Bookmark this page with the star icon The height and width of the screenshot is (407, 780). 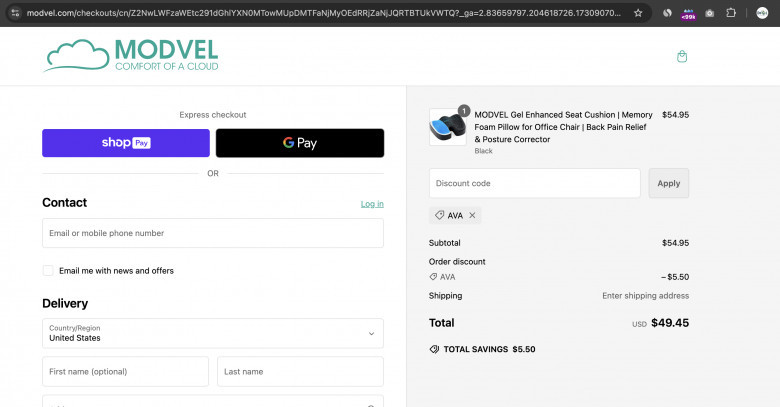pyautogui.click(x=638, y=13)
